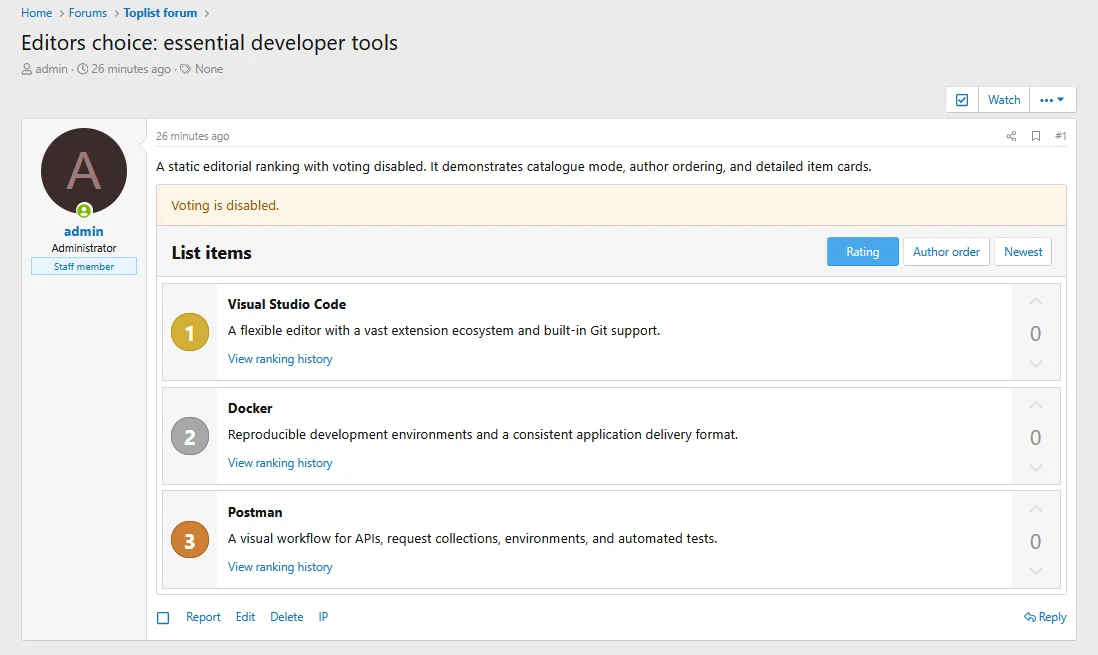This screenshot has height=655, width=1098.
Task: Click the Visual Studio Code item title
Action: click(287, 304)
